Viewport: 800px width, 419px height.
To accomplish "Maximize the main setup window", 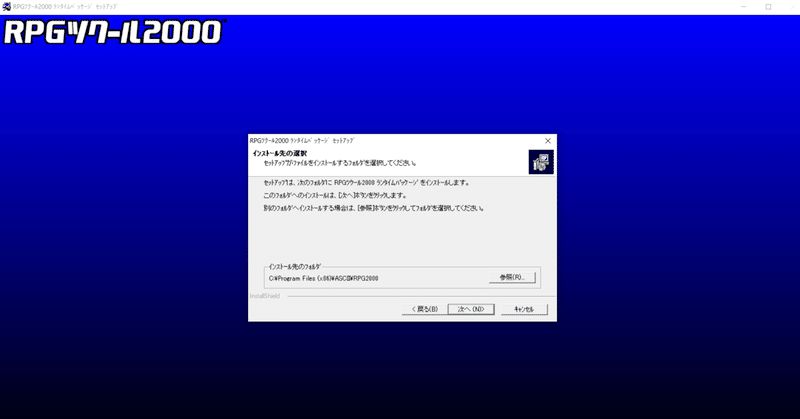I will (x=768, y=7).
